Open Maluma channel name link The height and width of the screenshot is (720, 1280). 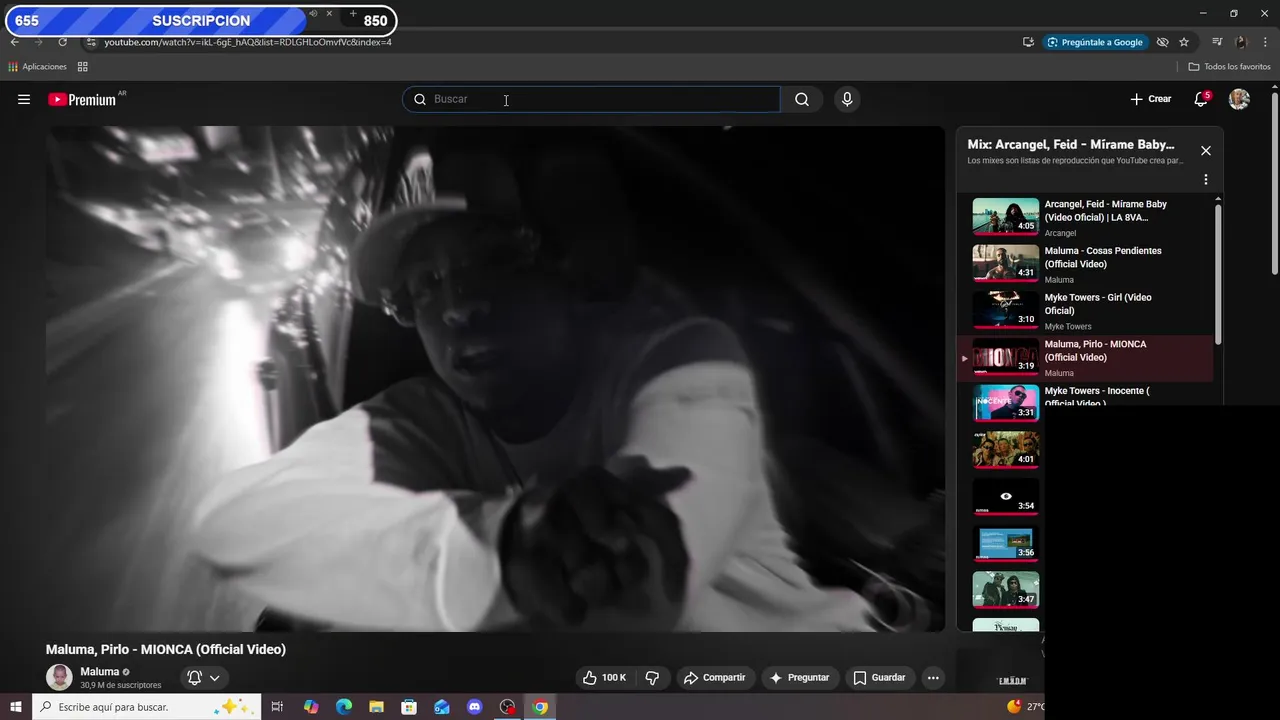pyautogui.click(x=100, y=672)
